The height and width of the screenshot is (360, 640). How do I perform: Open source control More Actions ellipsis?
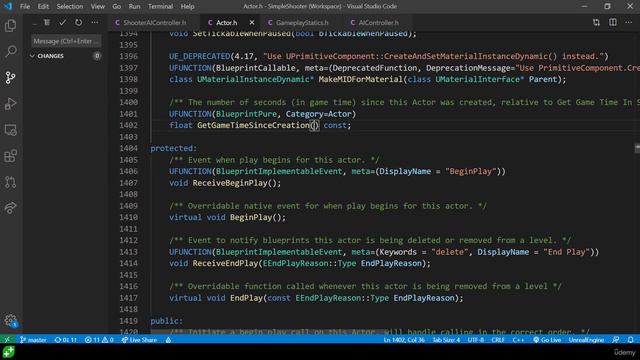[95, 23]
